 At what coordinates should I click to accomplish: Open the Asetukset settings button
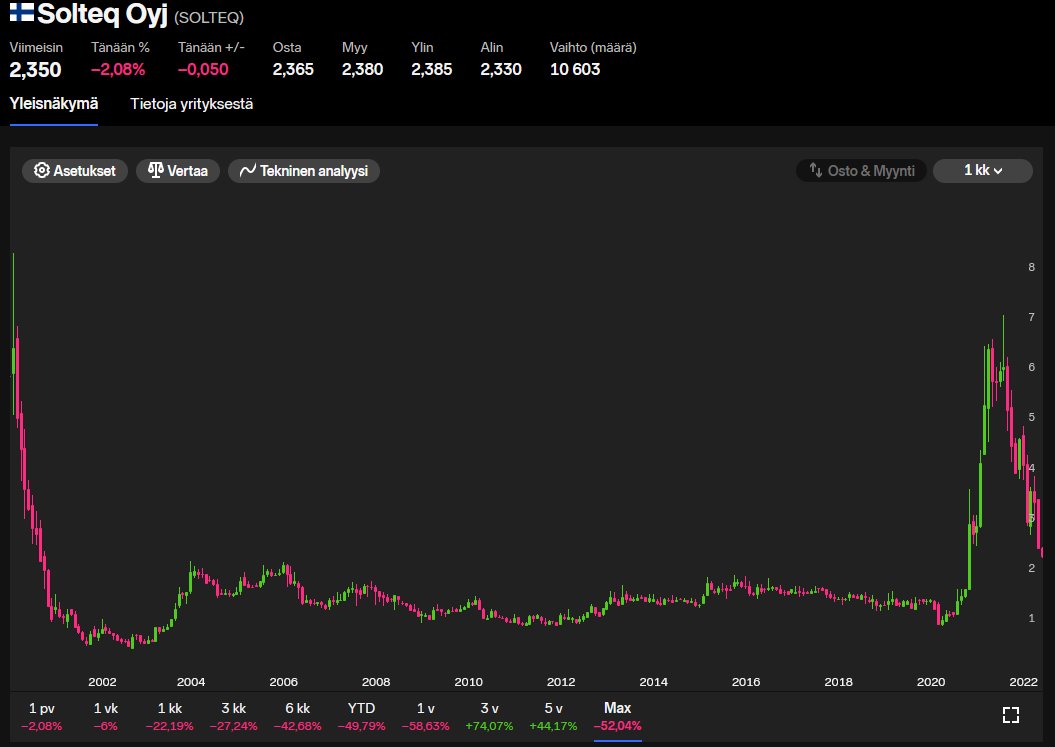[x=75, y=171]
